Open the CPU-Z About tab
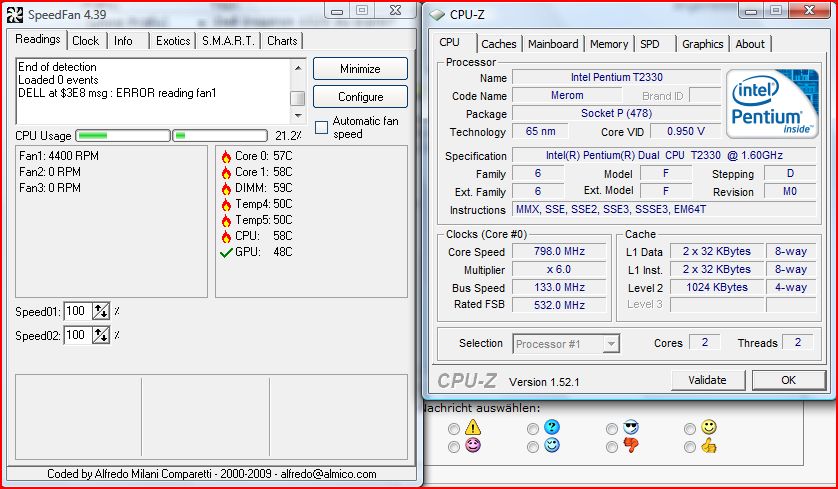Image resolution: width=838 pixels, height=489 pixels. coord(750,44)
